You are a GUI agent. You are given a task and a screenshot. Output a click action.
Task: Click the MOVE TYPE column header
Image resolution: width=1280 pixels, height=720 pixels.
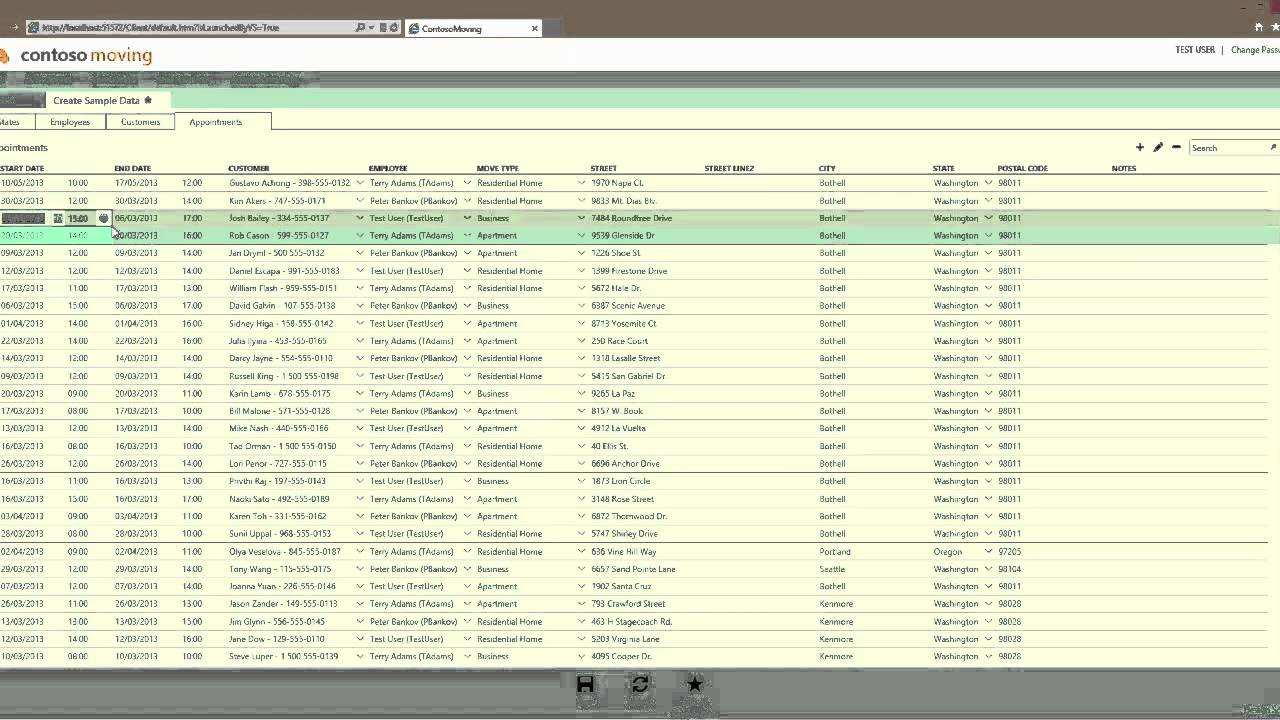[497, 168]
